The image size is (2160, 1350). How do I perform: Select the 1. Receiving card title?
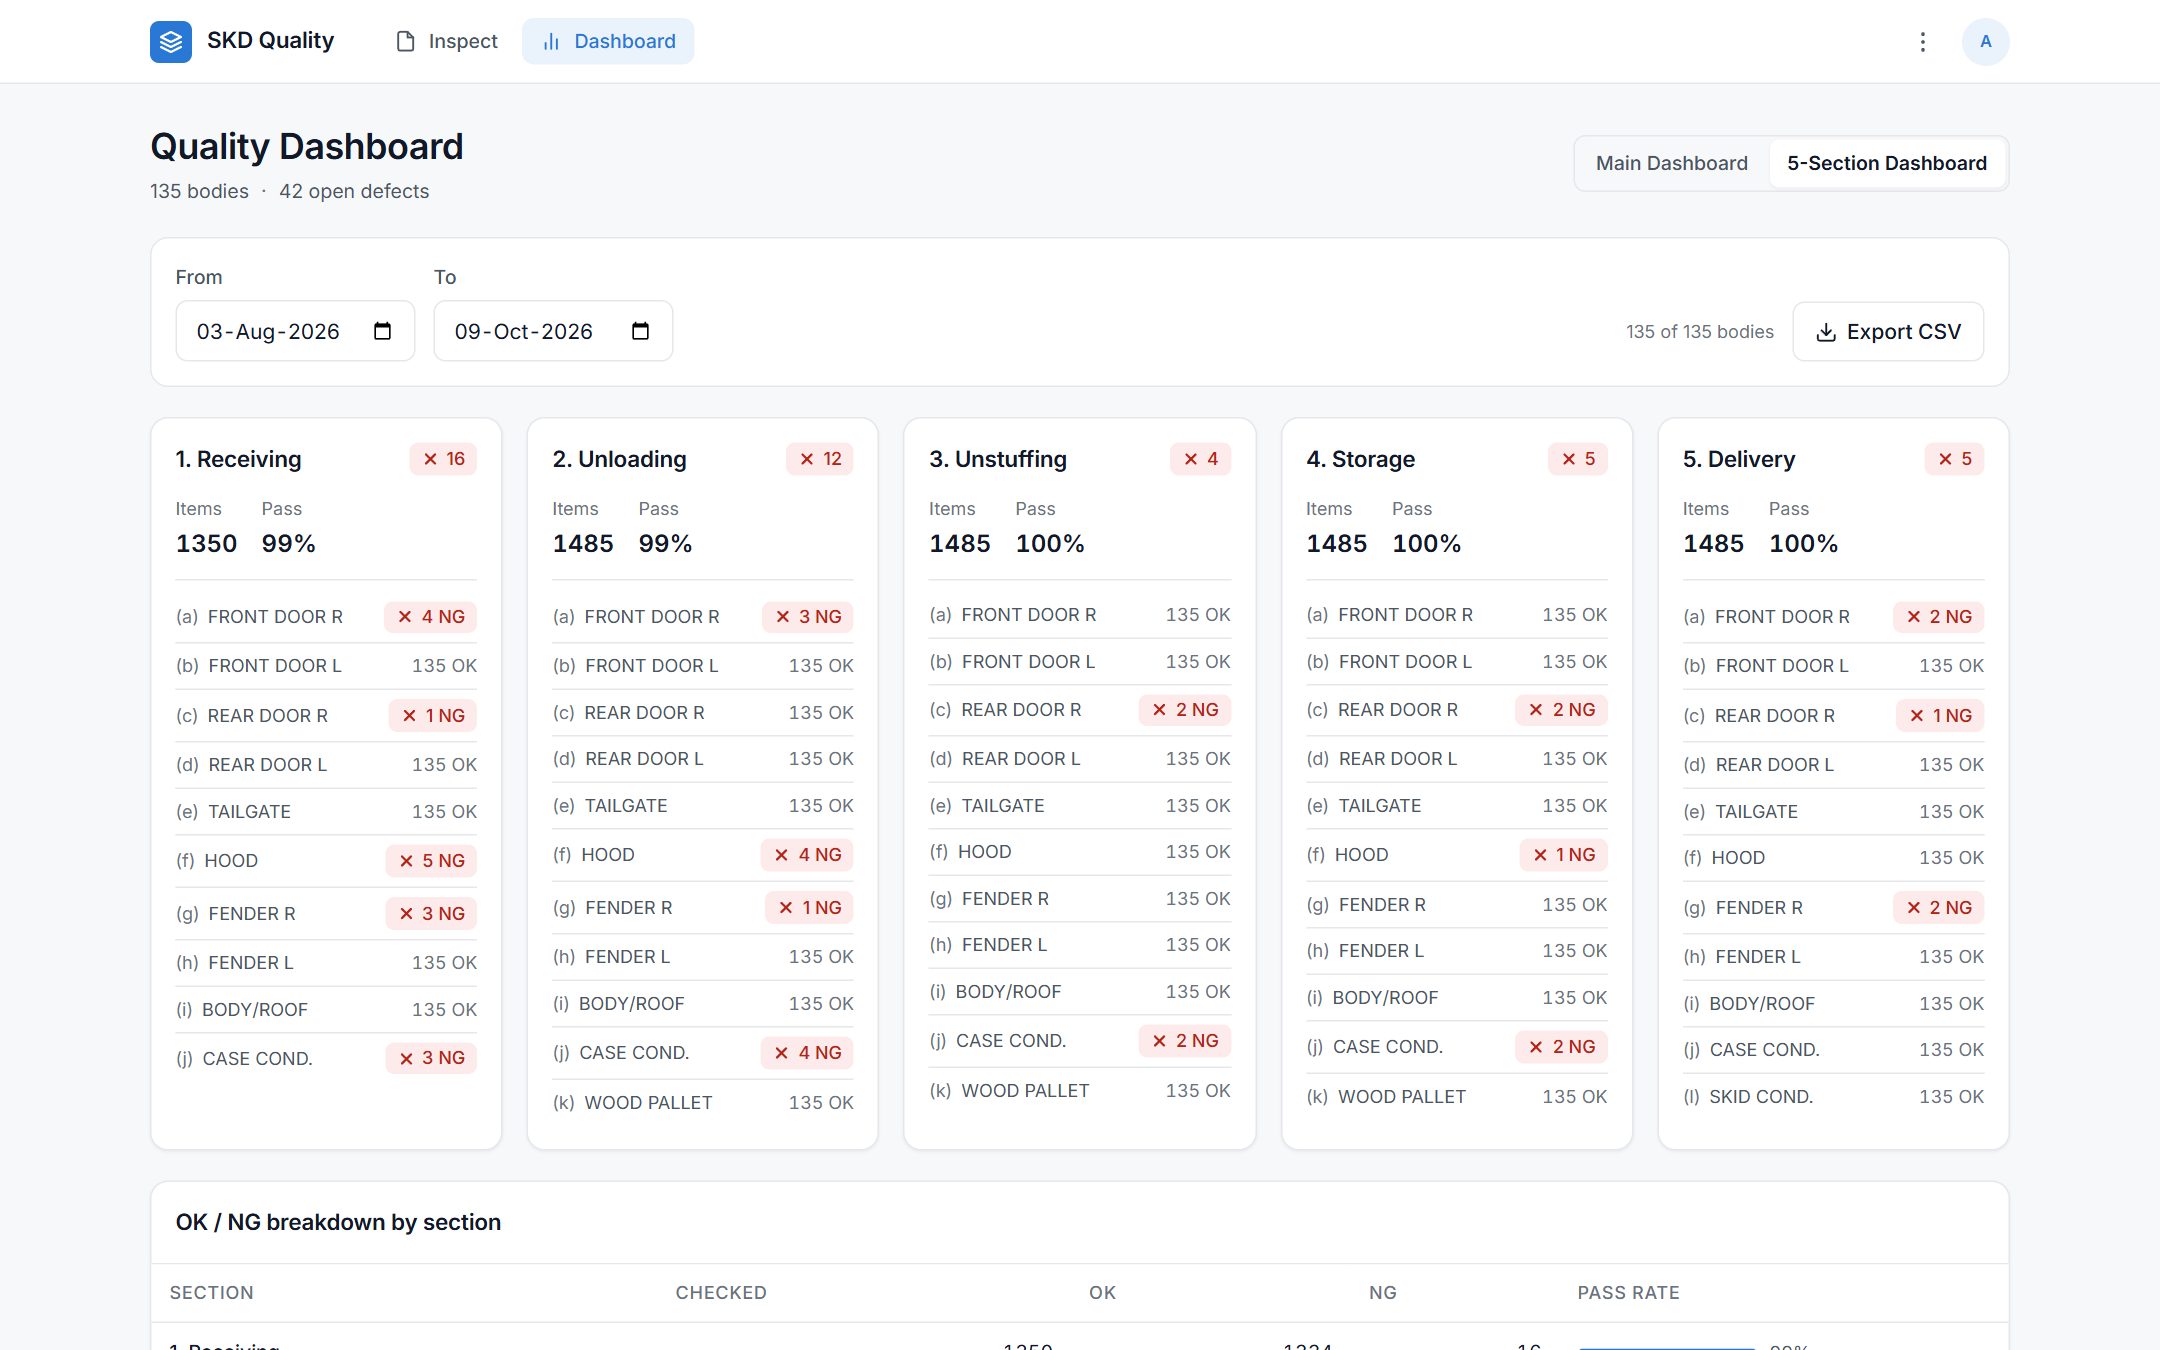pyautogui.click(x=238, y=459)
